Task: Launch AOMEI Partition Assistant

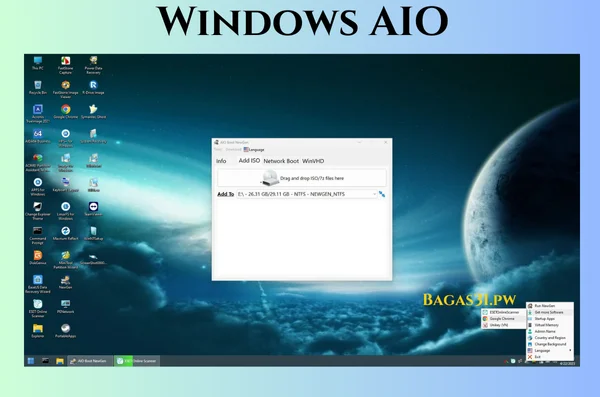Action: tap(38, 163)
